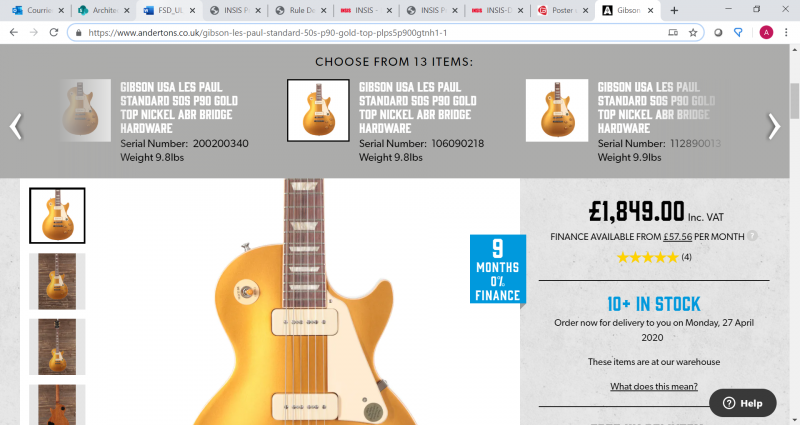Viewport: 800px width, 425px height.
Task: Click the finance info question mark icon
Action: (x=752, y=236)
